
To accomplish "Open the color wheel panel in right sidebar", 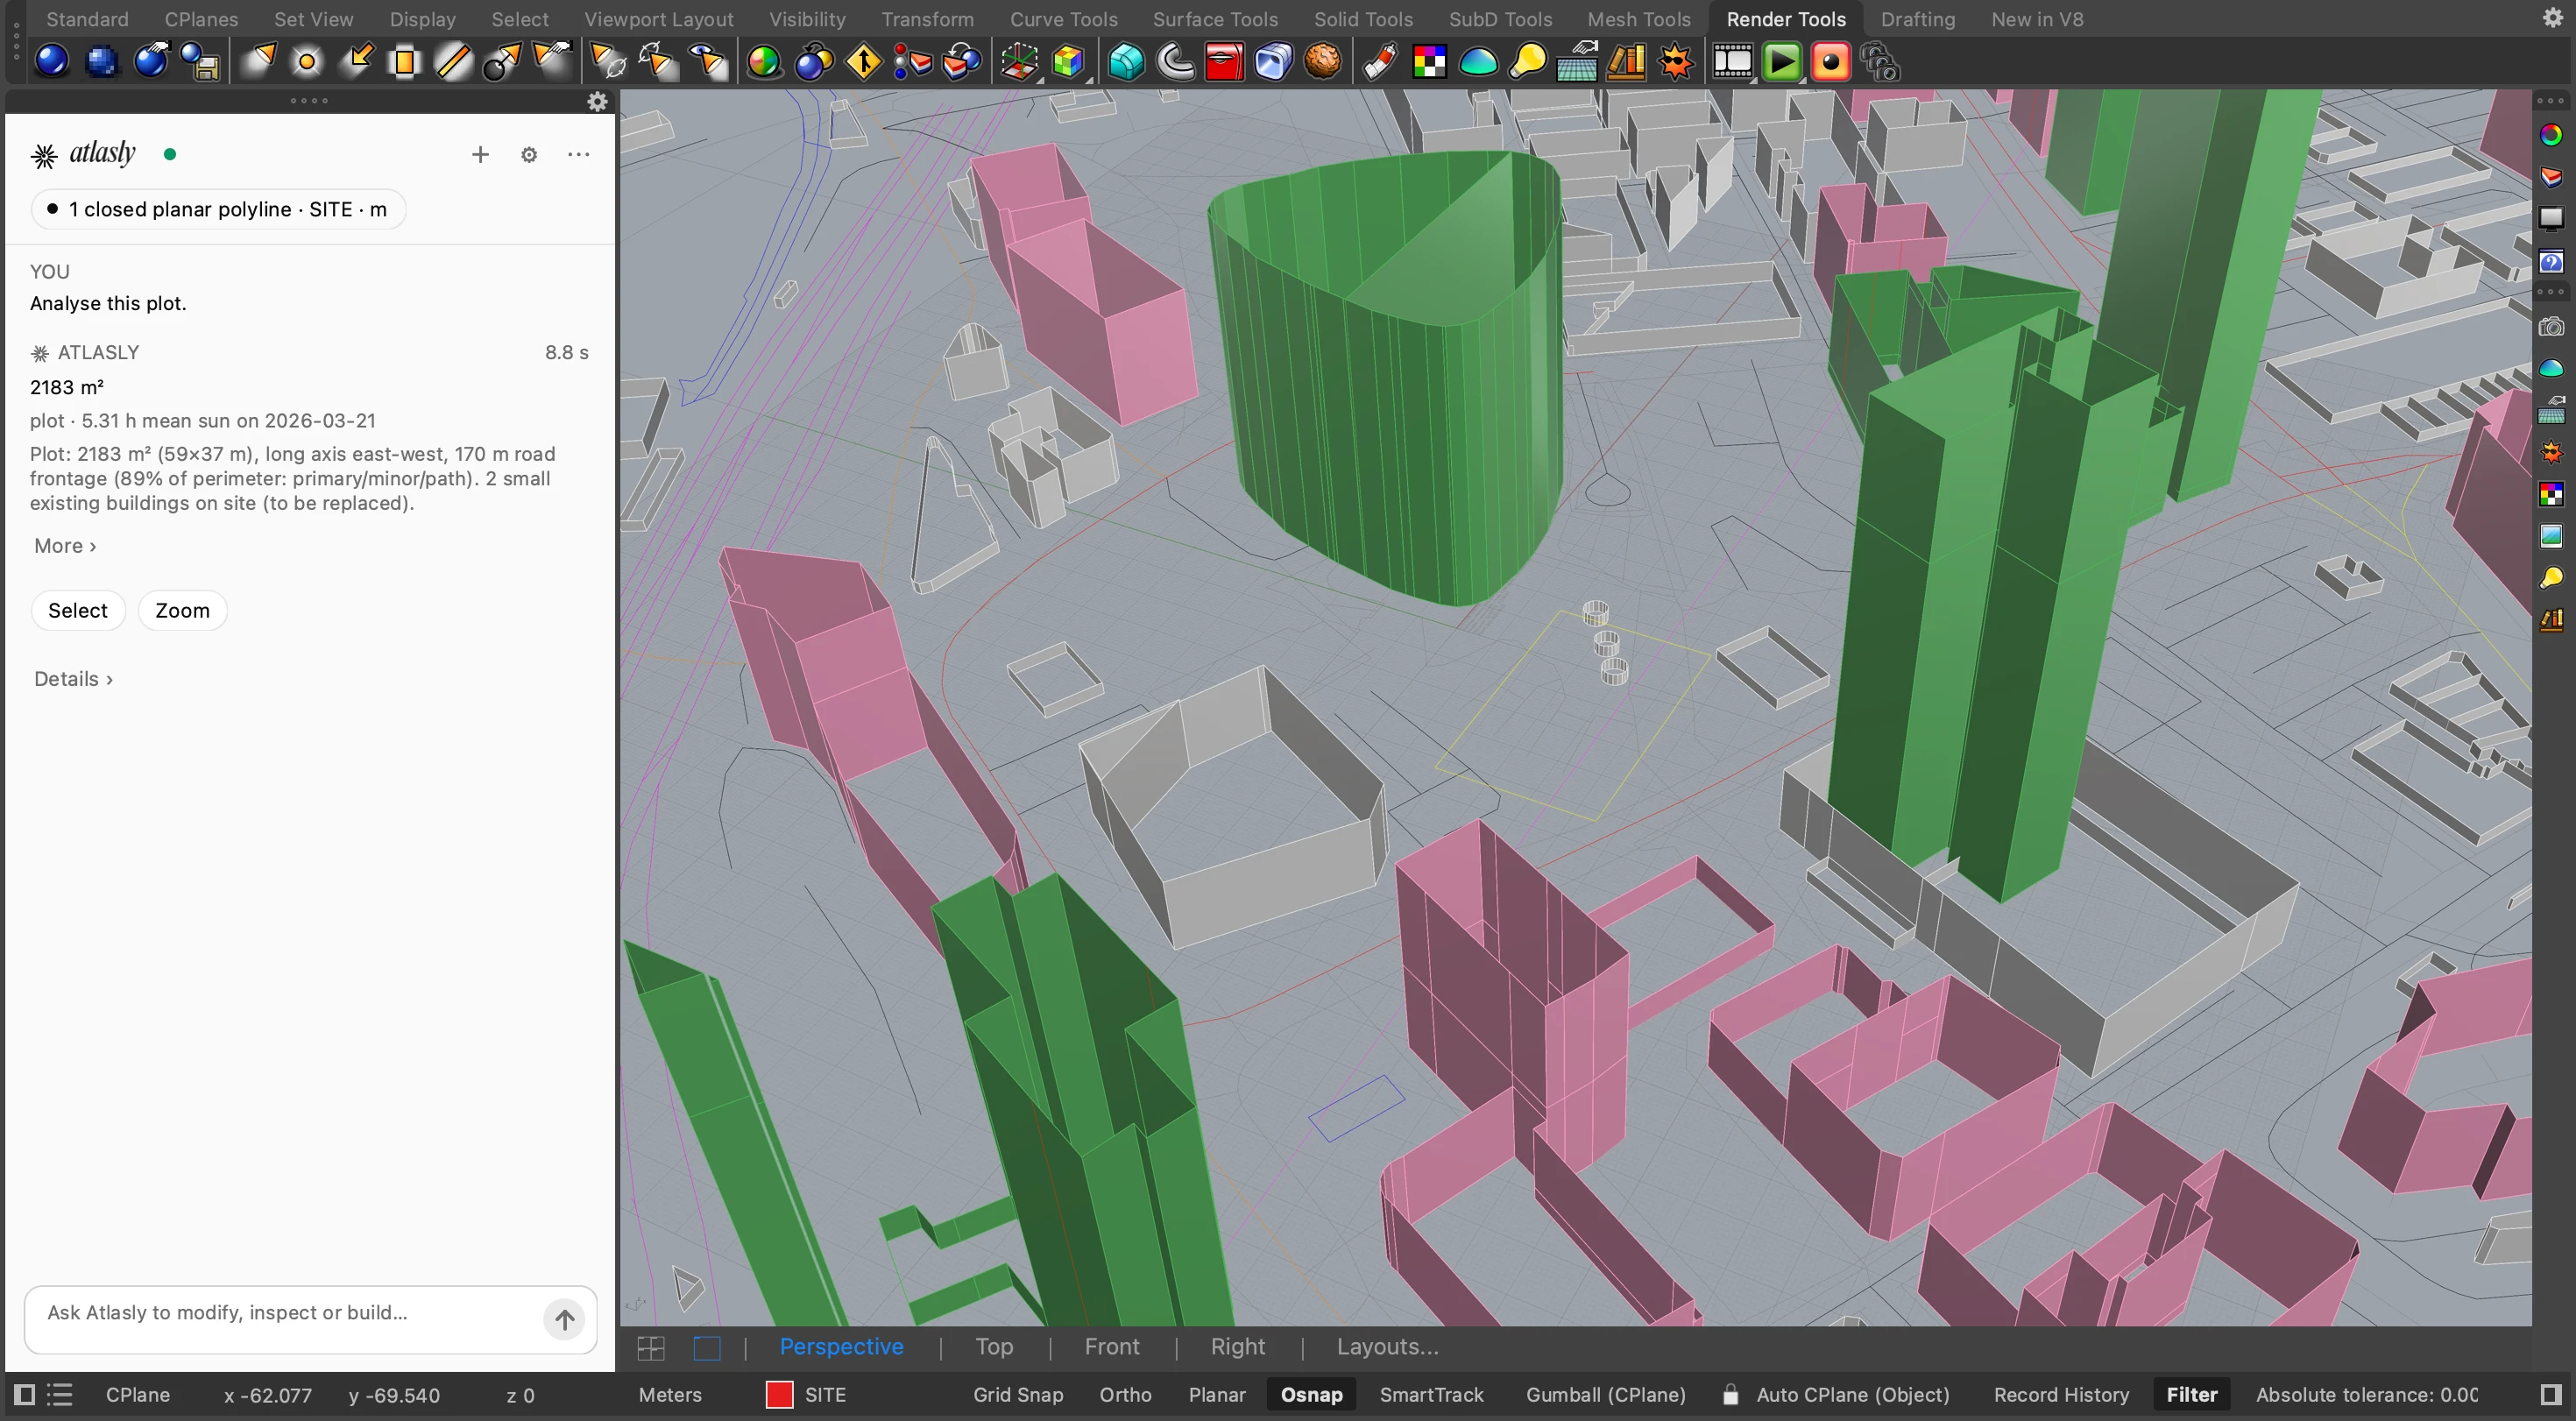I will (2551, 134).
